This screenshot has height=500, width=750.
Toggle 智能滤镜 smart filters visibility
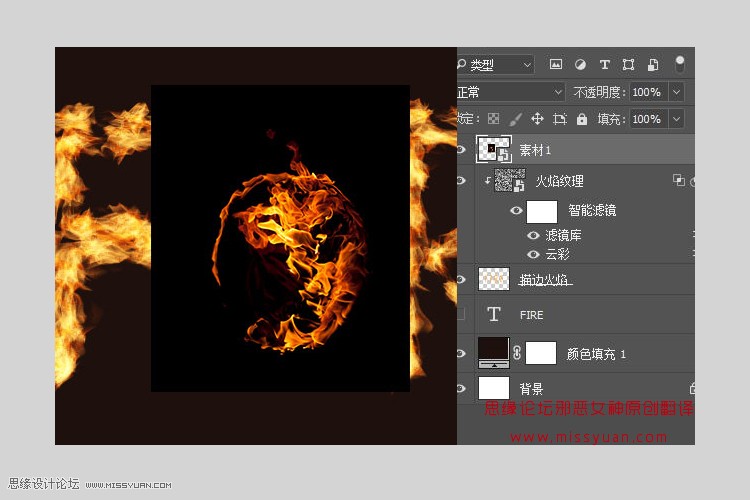click(x=516, y=211)
